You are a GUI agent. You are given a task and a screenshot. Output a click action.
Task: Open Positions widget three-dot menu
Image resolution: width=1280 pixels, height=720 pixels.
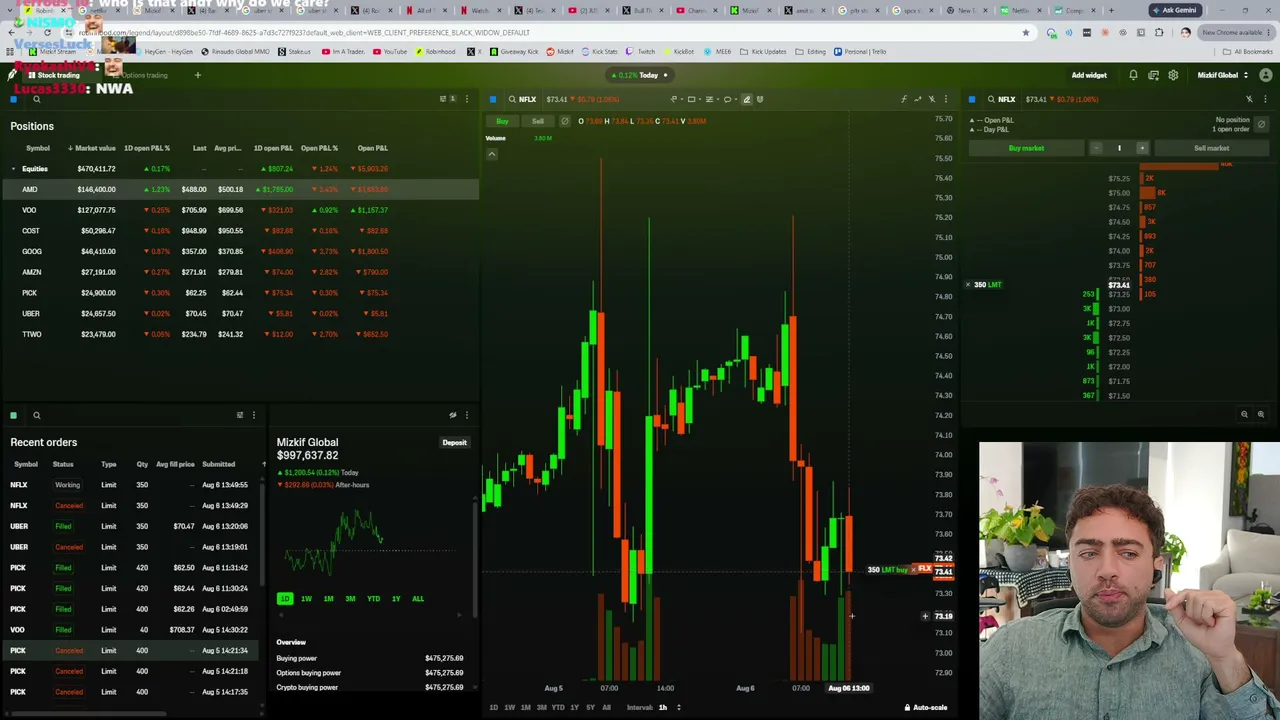[466, 99]
